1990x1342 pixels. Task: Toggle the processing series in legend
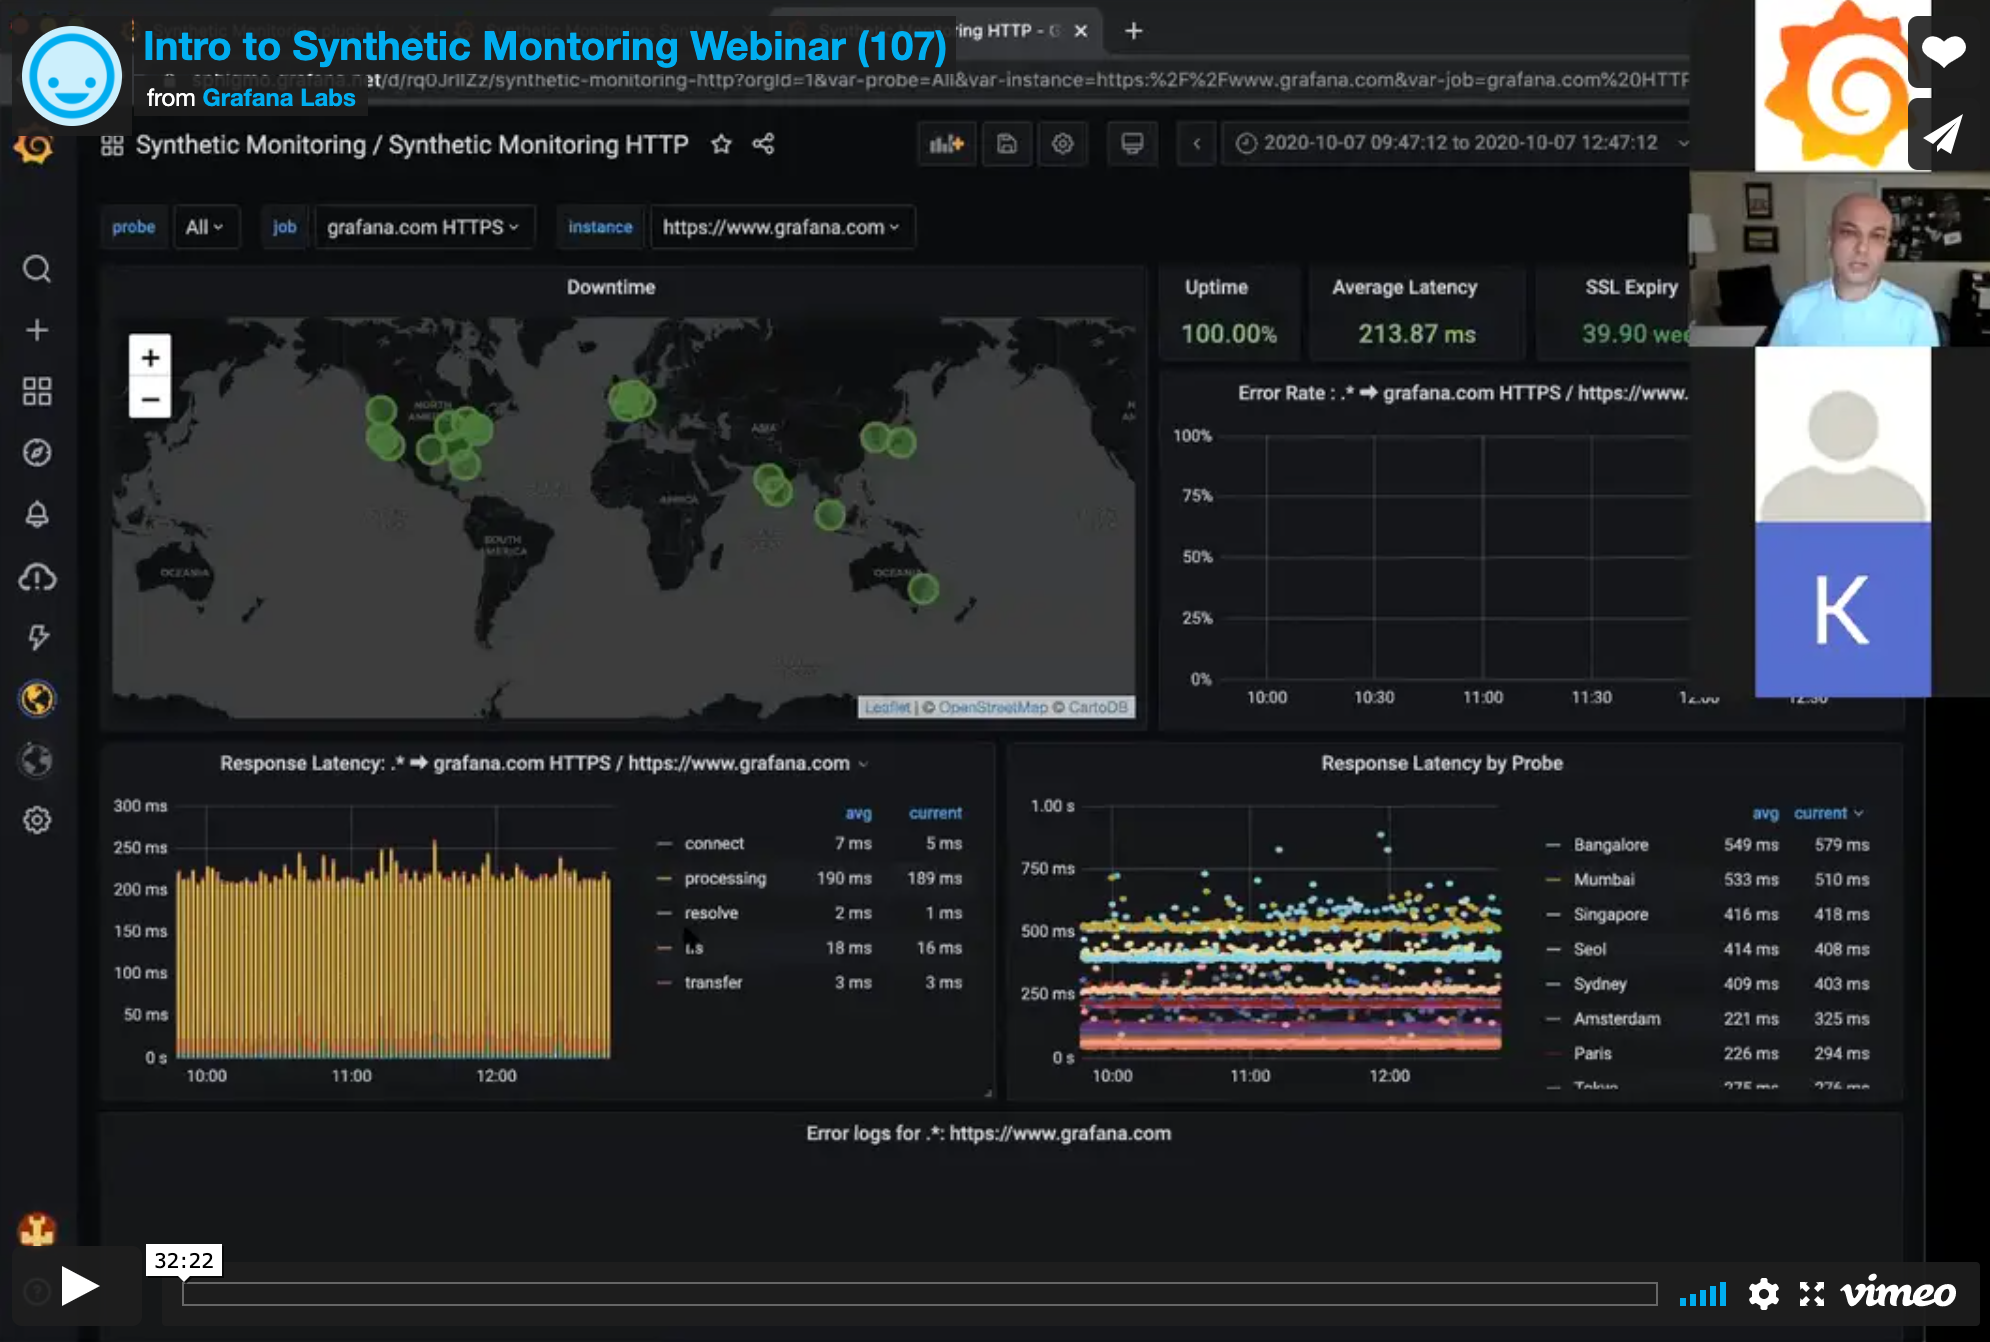click(x=725, y=878)
